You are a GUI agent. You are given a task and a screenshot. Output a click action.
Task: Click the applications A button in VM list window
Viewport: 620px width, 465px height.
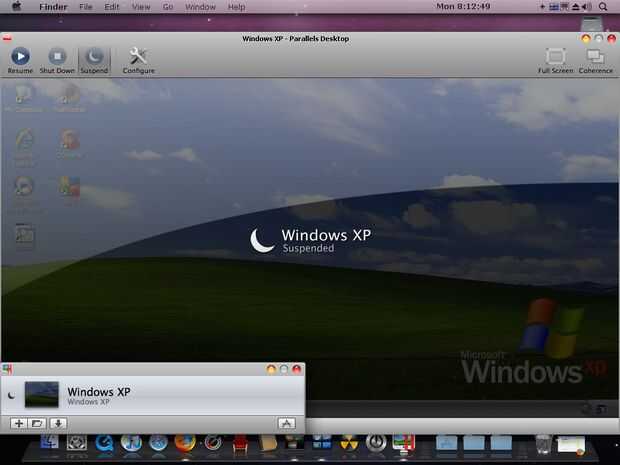coord(287,423)
